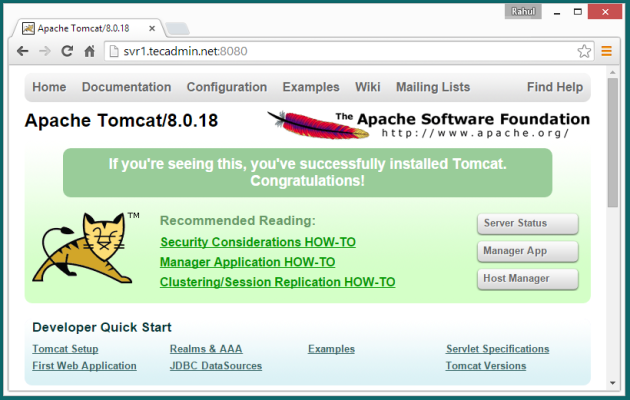This screenshot has height=400, width=630.
Task: Click the Apache feather logo
Action: (300, 124)
